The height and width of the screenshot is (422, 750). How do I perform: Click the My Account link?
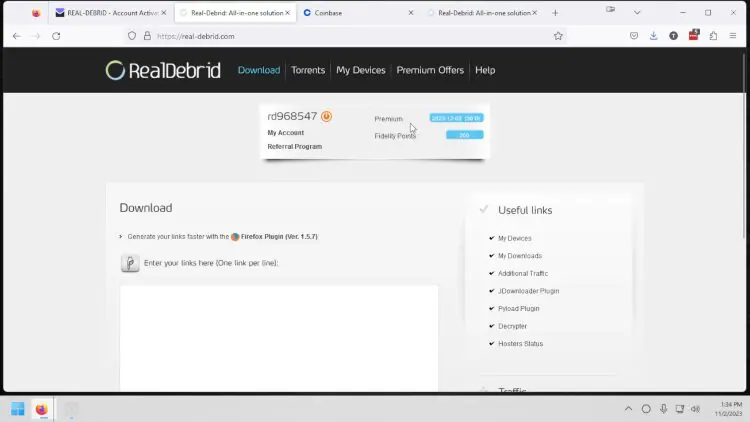286,133
